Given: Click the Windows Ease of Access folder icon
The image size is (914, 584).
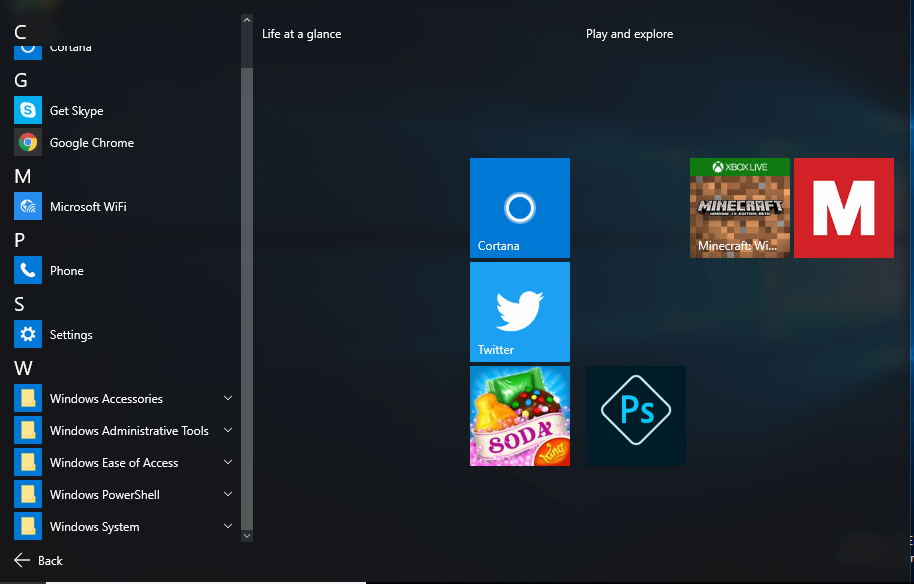Looking at the screenshot, I should 28,462.
